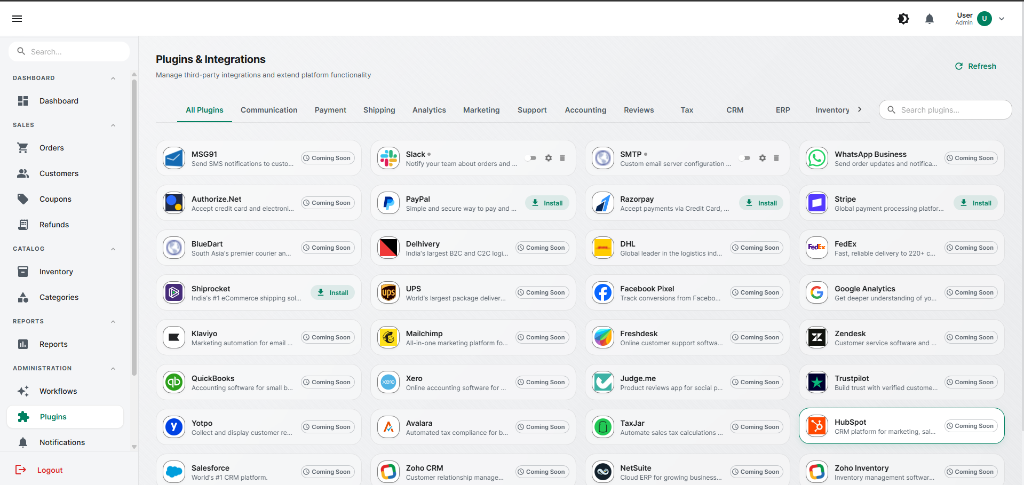
Task: Click the Delhivery logo icon
Action: [x=389, y=247]
